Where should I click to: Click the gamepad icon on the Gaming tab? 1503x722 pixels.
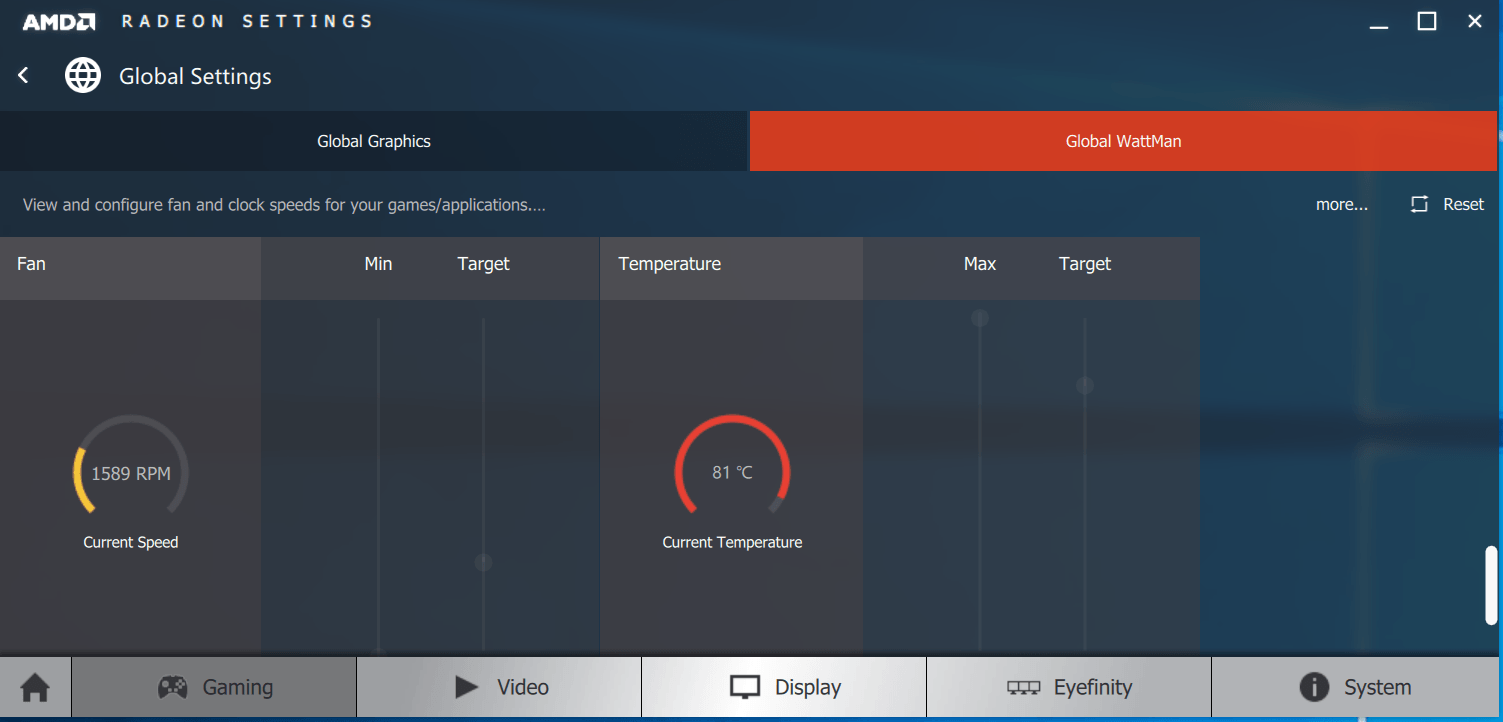click(x=173, y=687)
